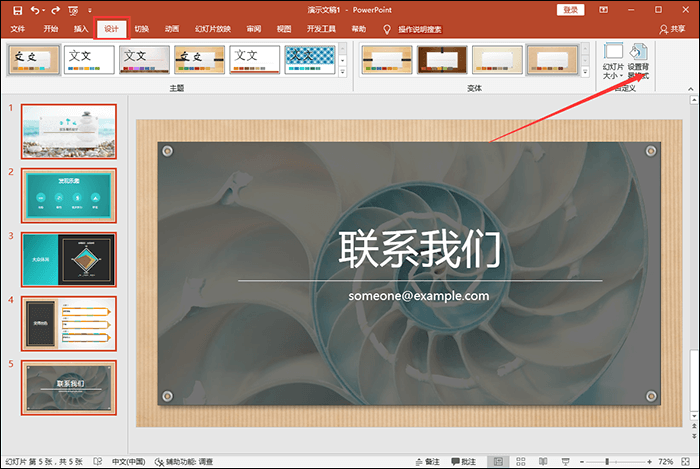Viewport: 700px width, 469px height.
Task: Click the Save icon in quick access toolbar
Action: pyautogui.click(x=17, y=10)
